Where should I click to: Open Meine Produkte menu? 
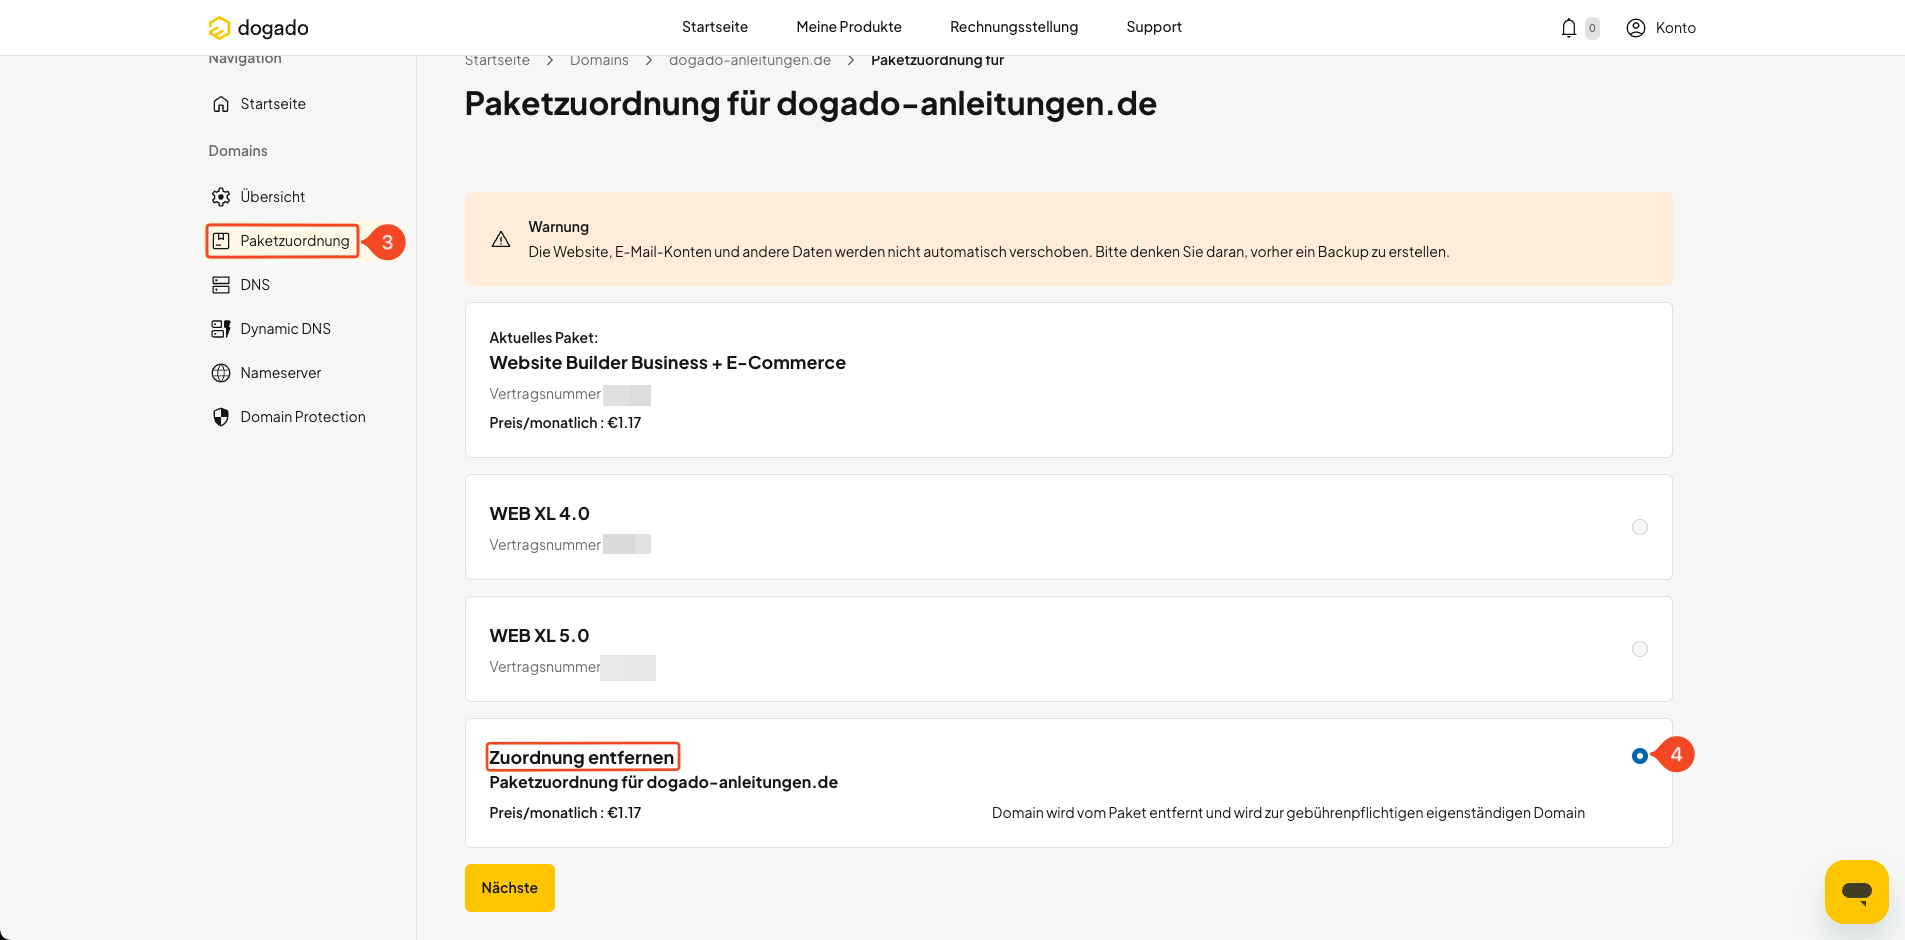pyautogui.click(x=849, y=27)
